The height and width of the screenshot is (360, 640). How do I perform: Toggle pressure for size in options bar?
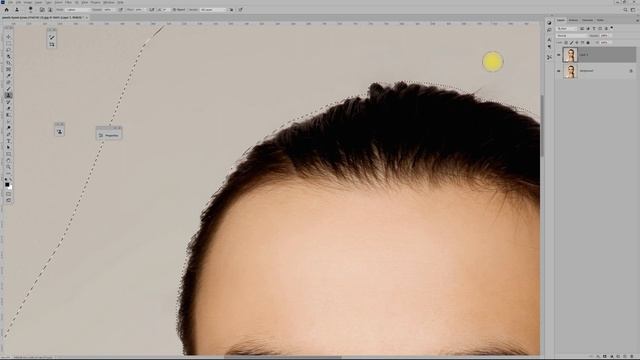click(x=240, y=10)
